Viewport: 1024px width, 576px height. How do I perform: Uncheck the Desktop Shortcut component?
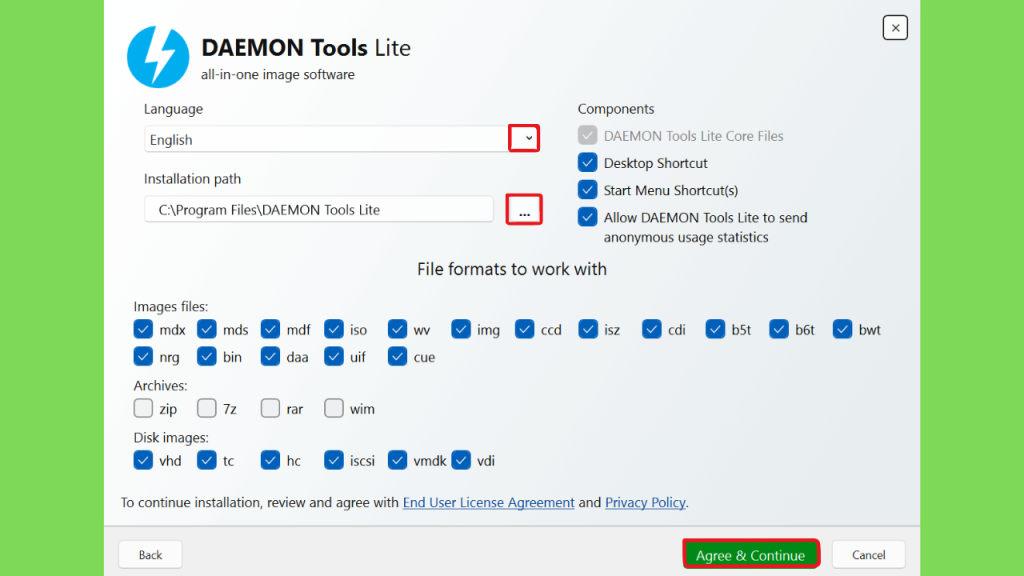coord(587,163)
